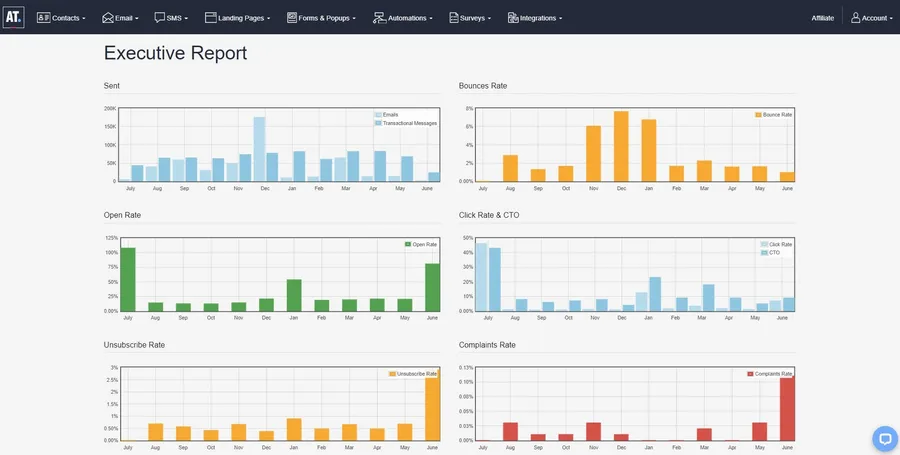Click the Bounce Rate orange legend swatch

coord(758,115)
